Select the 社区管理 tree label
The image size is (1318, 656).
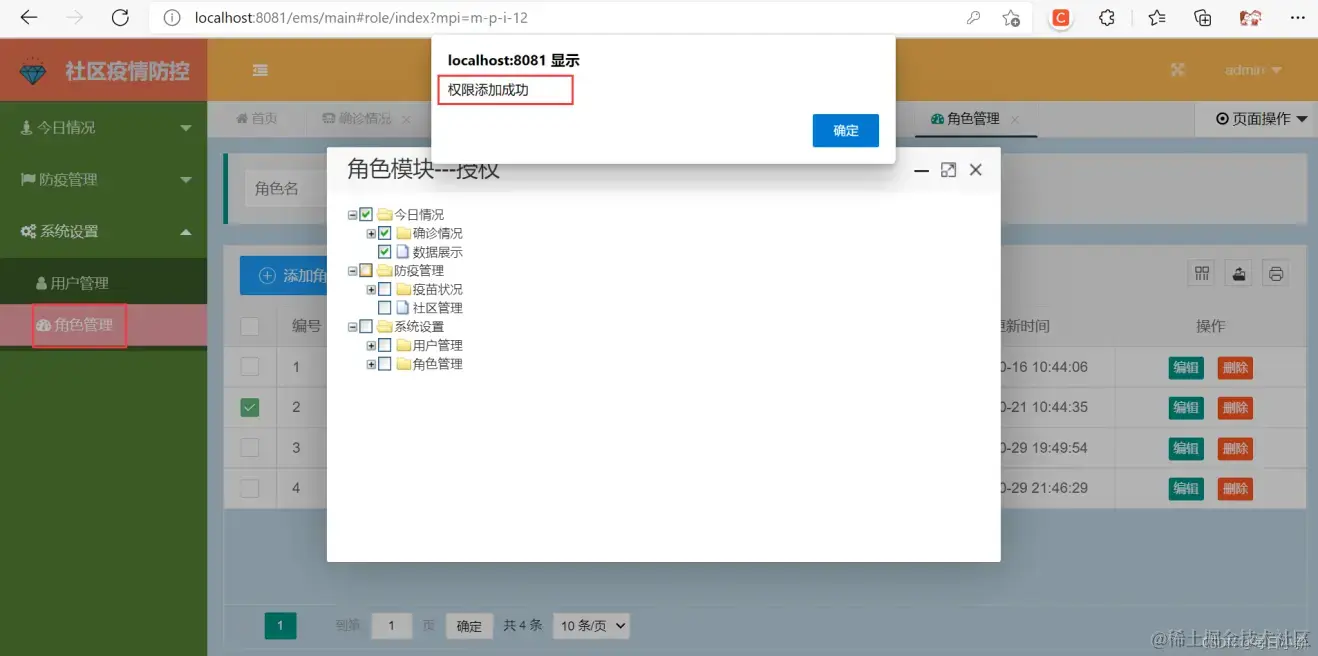(438, 308)
